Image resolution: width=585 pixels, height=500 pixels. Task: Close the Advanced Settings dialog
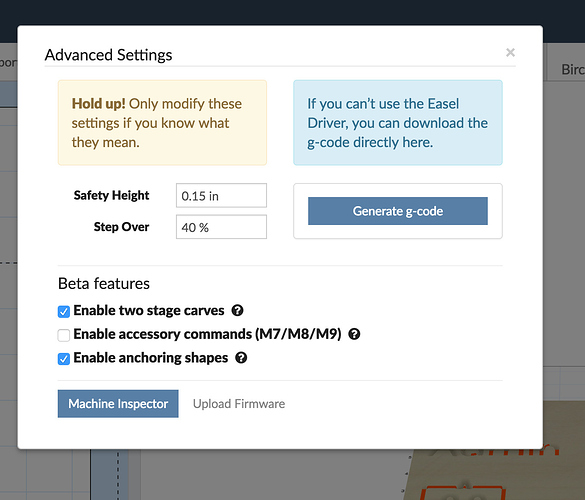click(510, 53)
